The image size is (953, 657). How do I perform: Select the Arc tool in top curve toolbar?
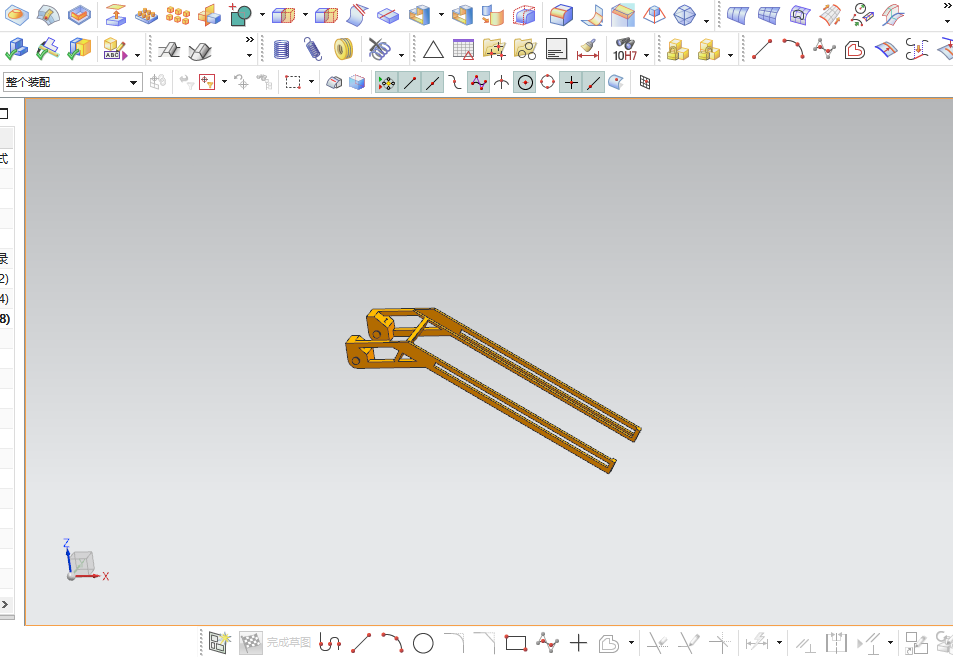[x=793, y=49]
